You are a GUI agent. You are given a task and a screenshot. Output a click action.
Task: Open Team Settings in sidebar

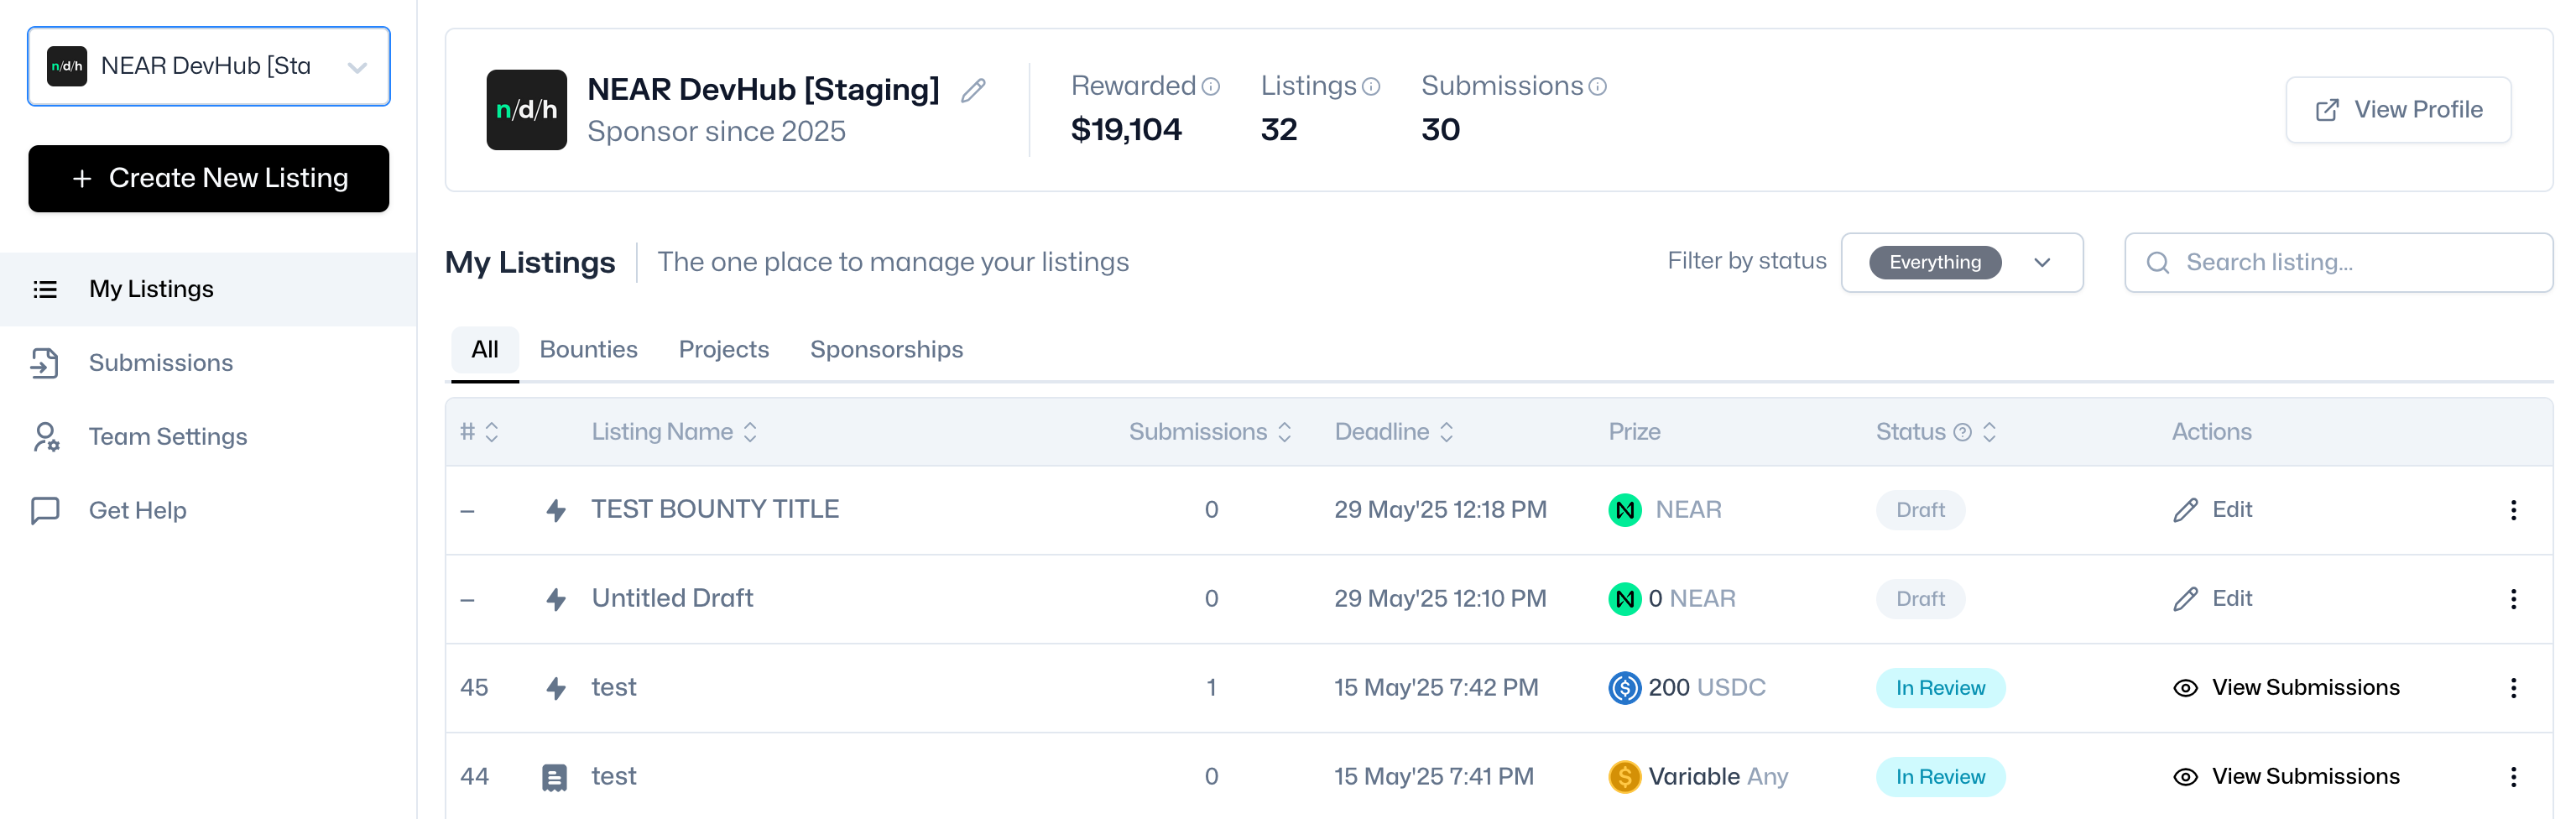click(208, 437)
